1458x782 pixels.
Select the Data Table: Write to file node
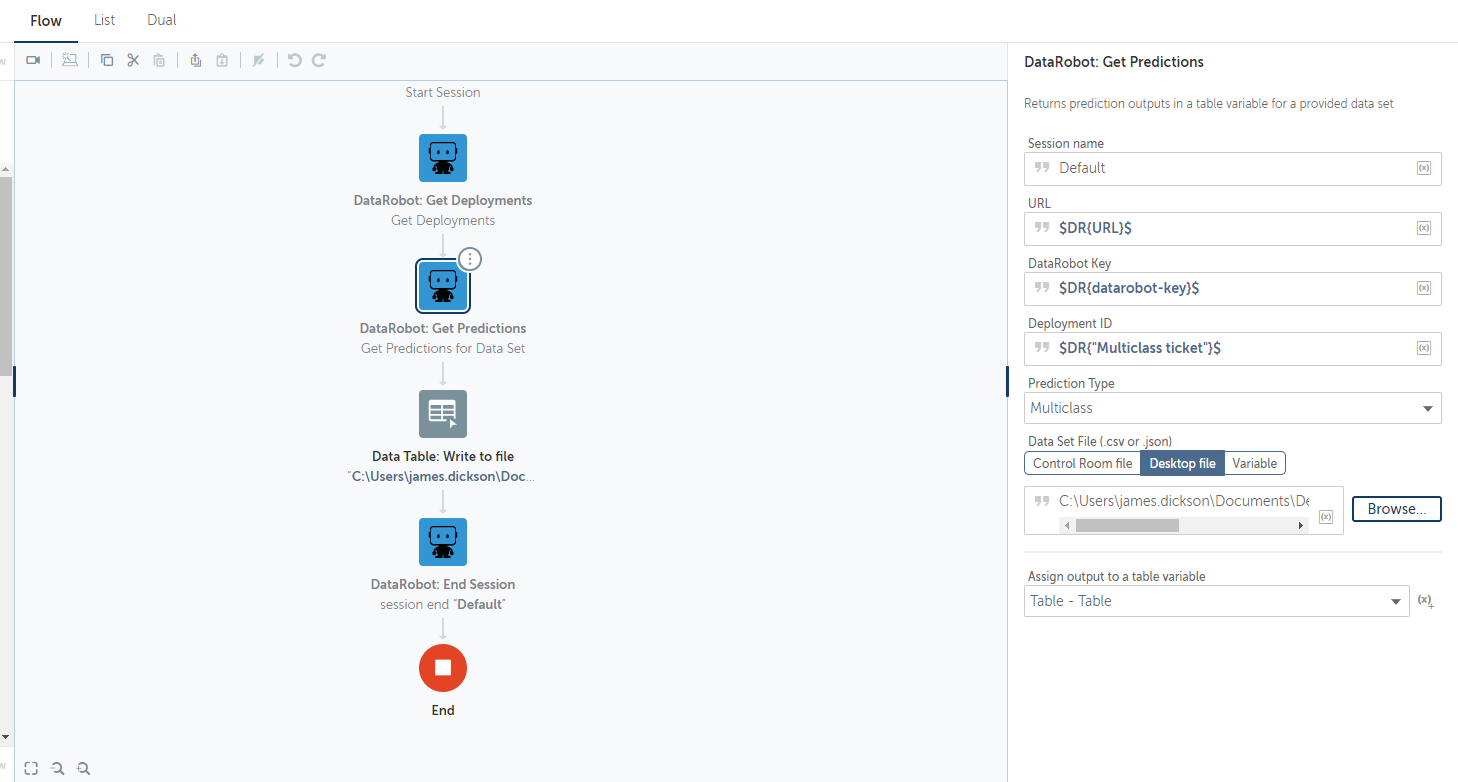(443, 414)
